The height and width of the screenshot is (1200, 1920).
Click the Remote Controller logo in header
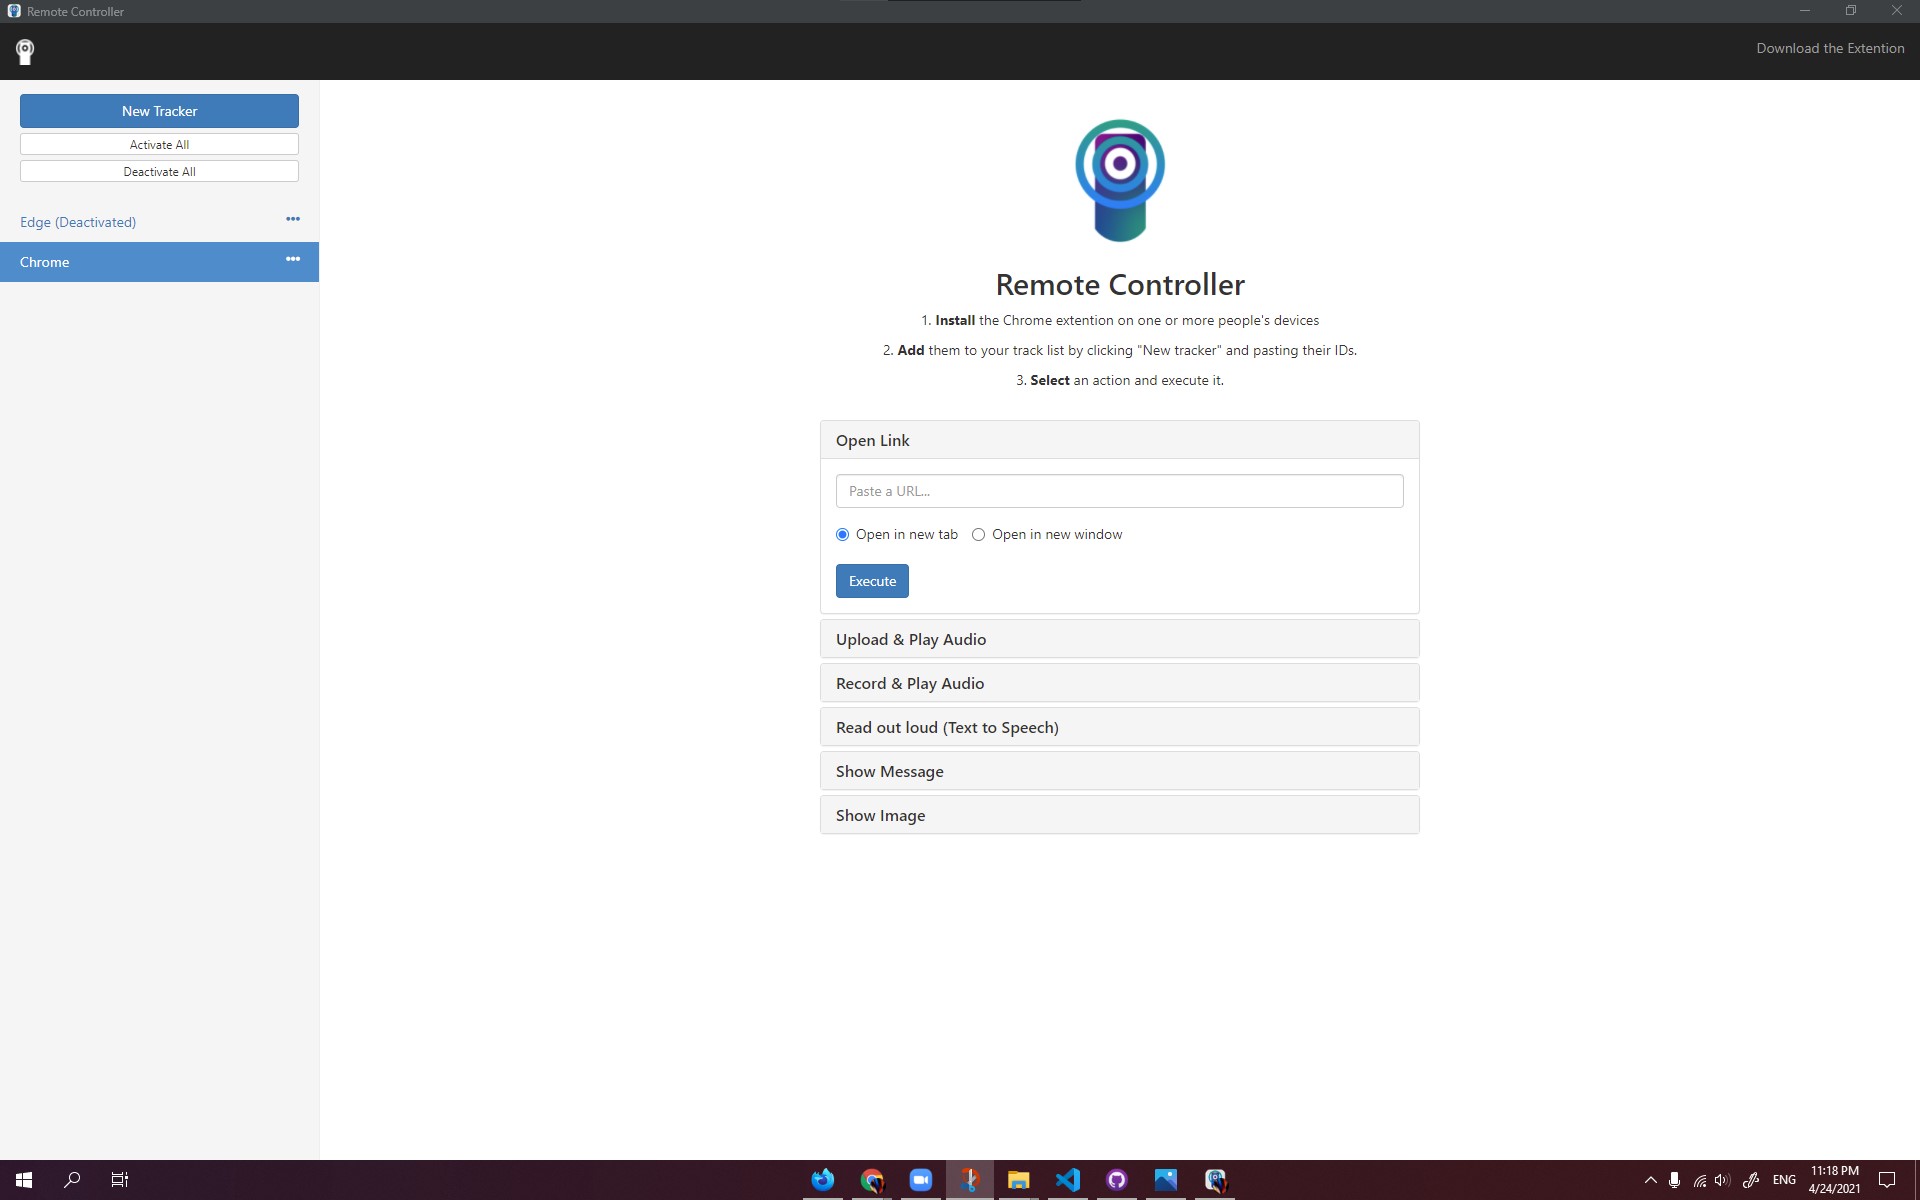click(25, 52)
